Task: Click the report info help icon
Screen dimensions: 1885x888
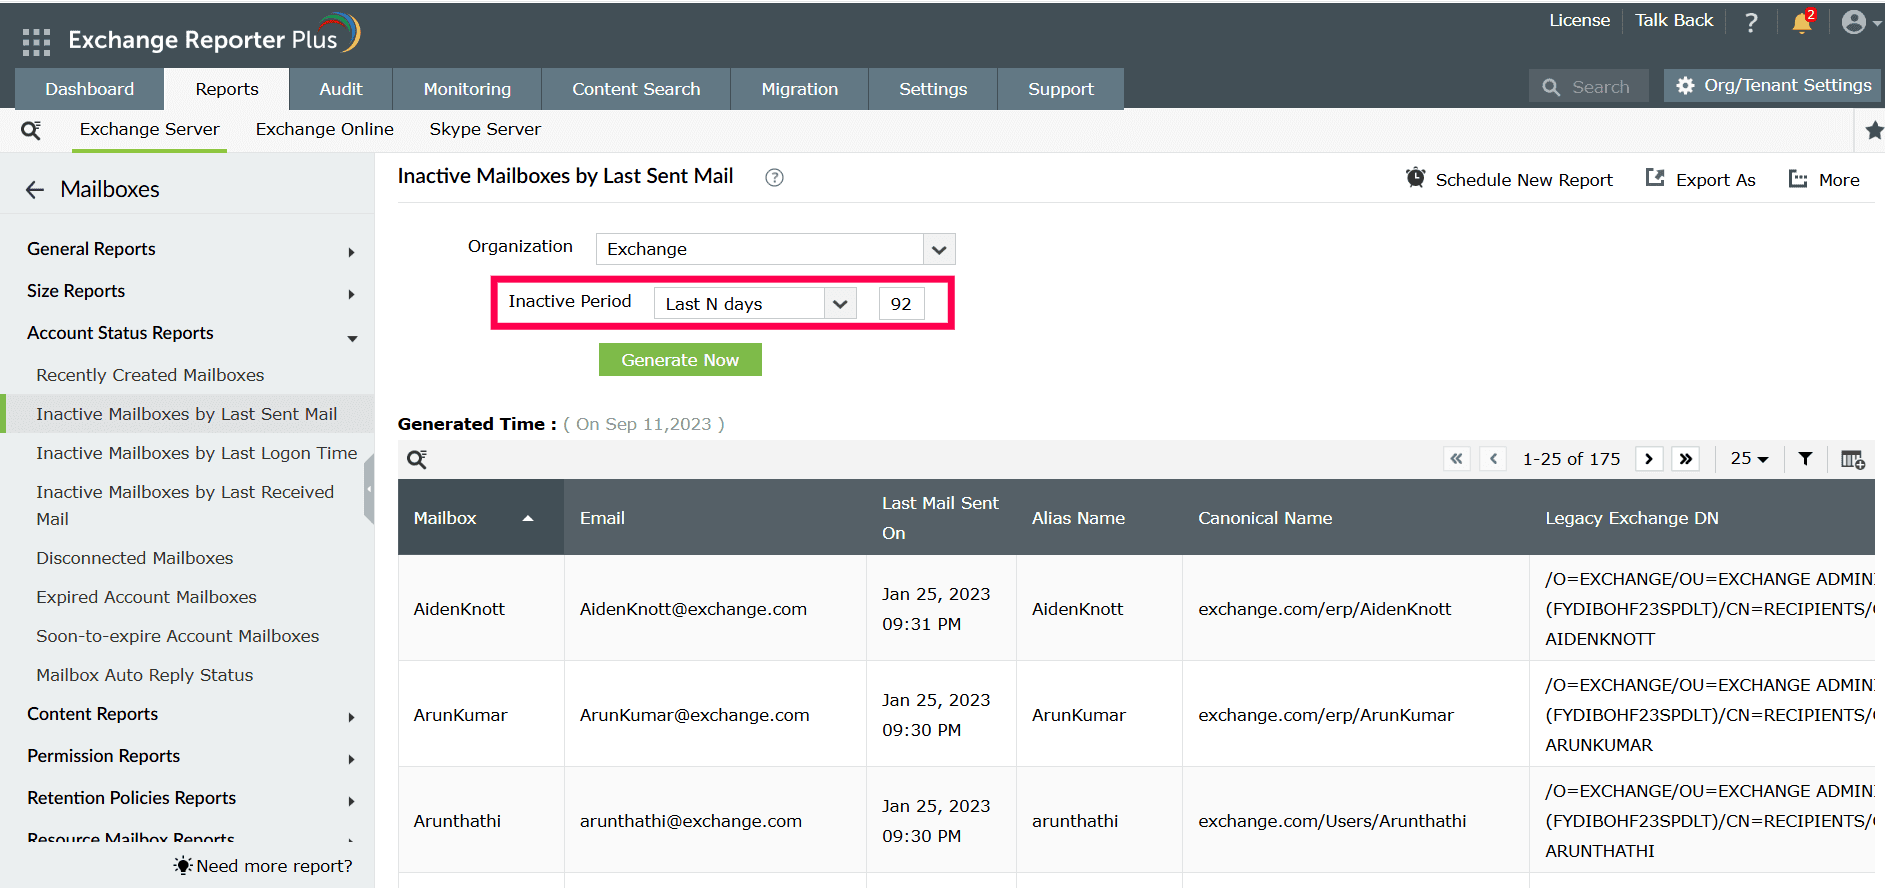Action: tap(774, 178)
